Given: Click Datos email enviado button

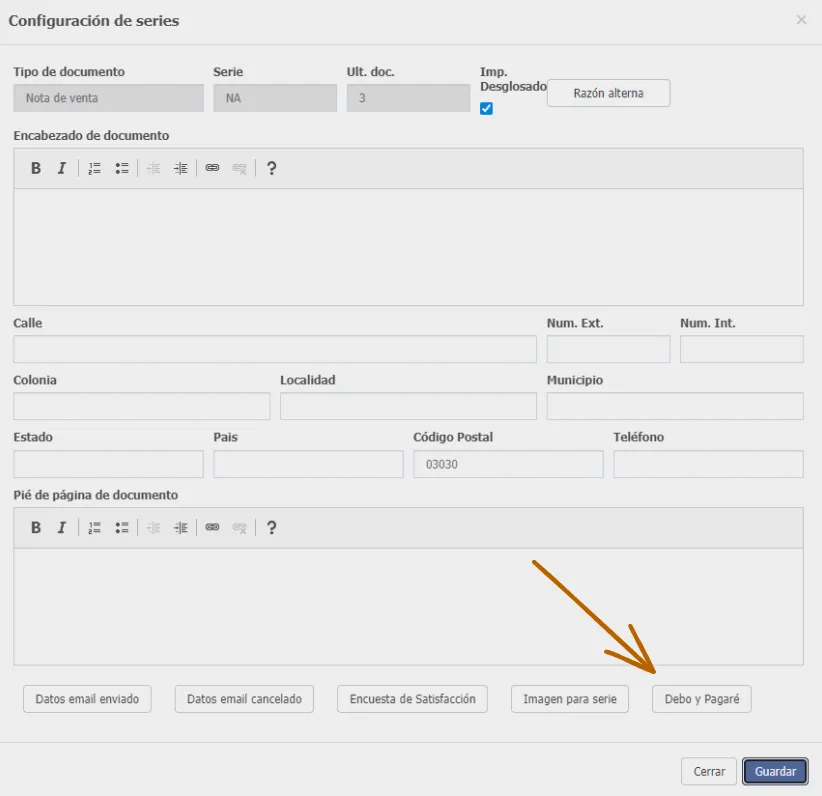Looking at the screenshot, I should click(x=87, y=699).
